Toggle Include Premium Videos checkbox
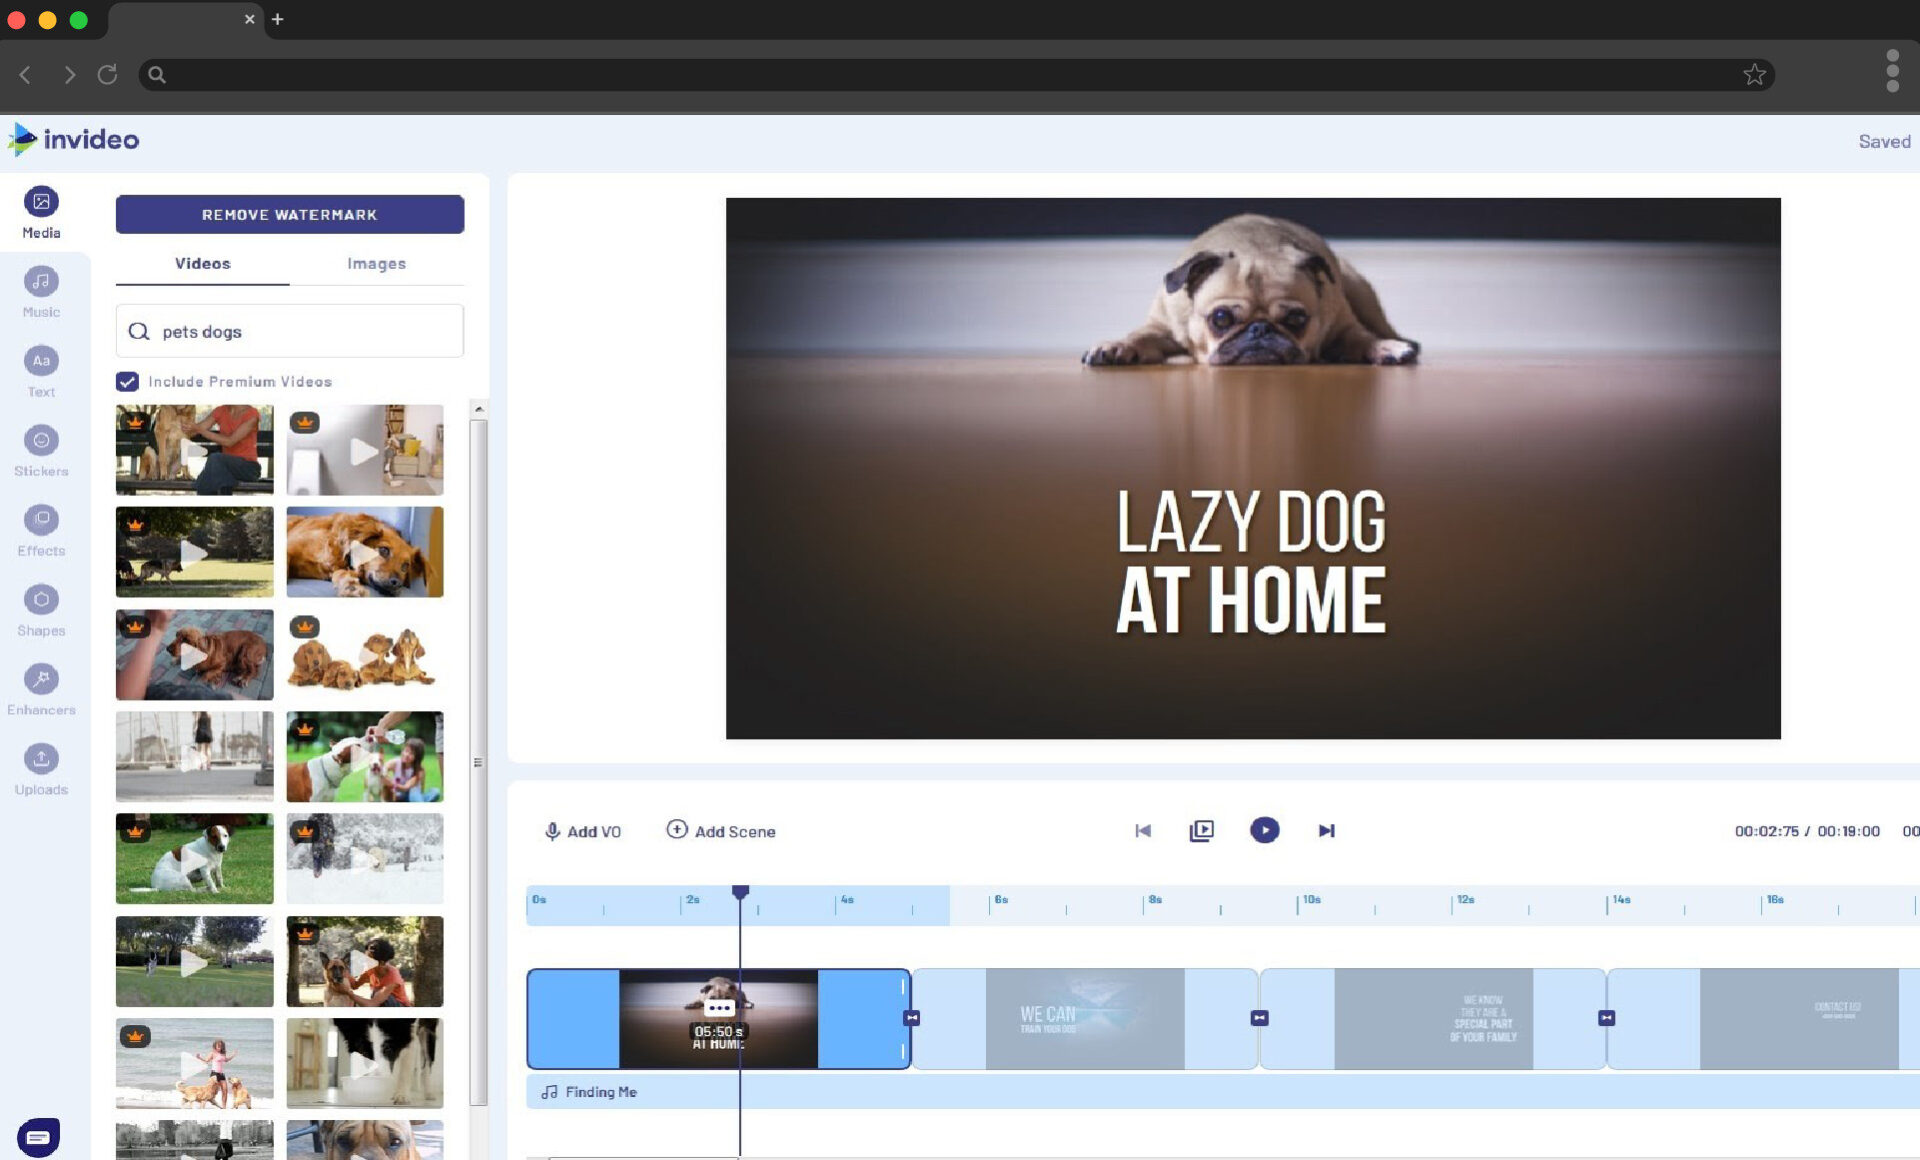 [127, 381]
